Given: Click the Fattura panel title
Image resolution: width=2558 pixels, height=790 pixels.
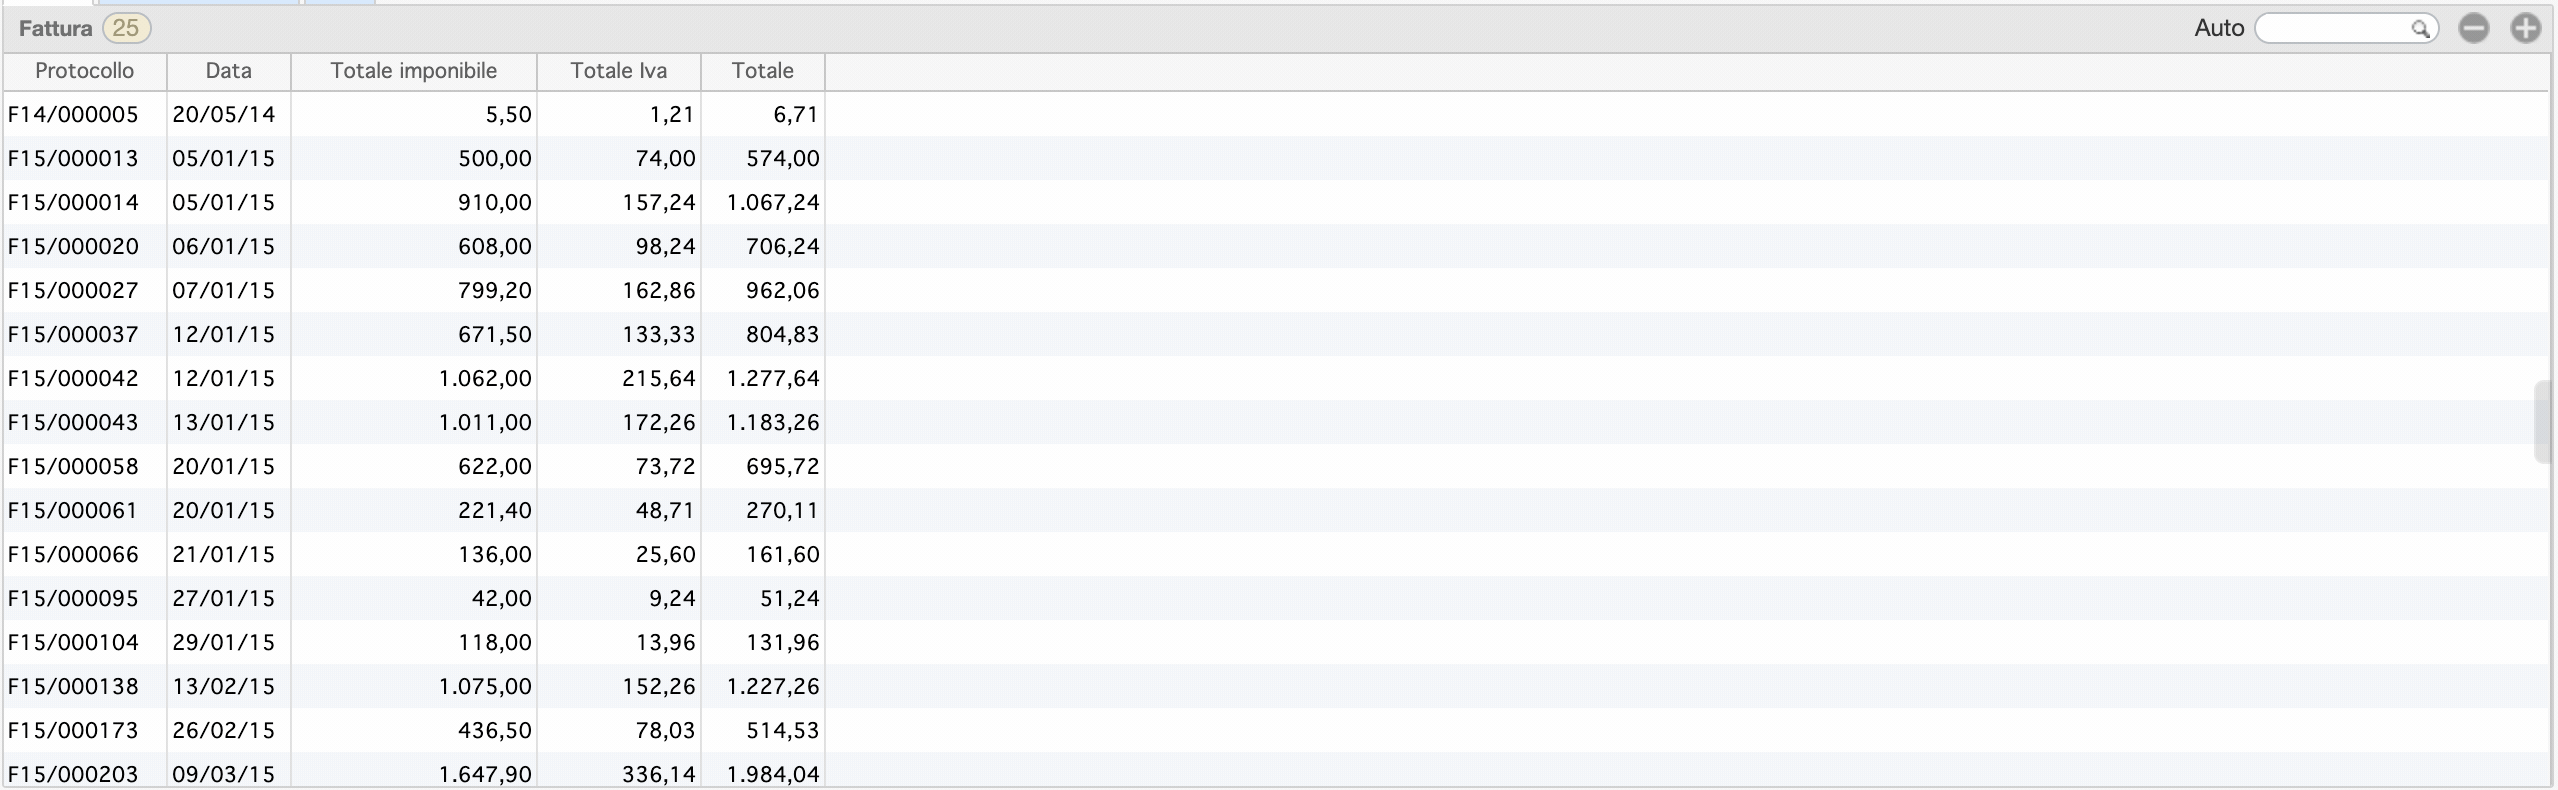Looking at the screenshot, I should [55, 28].
